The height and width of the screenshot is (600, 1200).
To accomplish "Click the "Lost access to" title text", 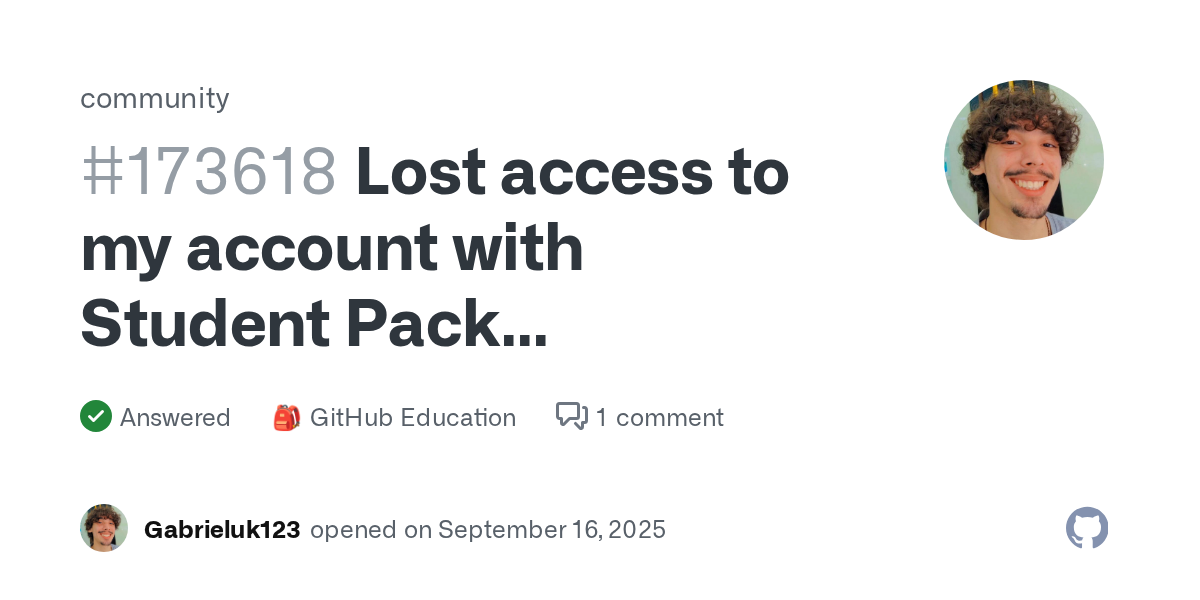I will 572,172.
